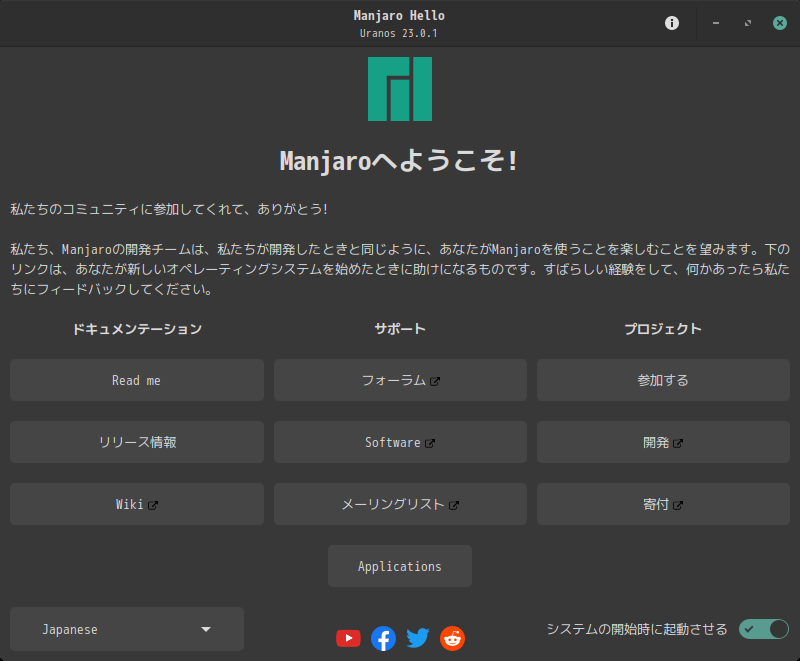Screen dimensions: 800x661
Task: Open Manjaro Facebook page icon
Action: pyautogui.click(x=383, y=638)
